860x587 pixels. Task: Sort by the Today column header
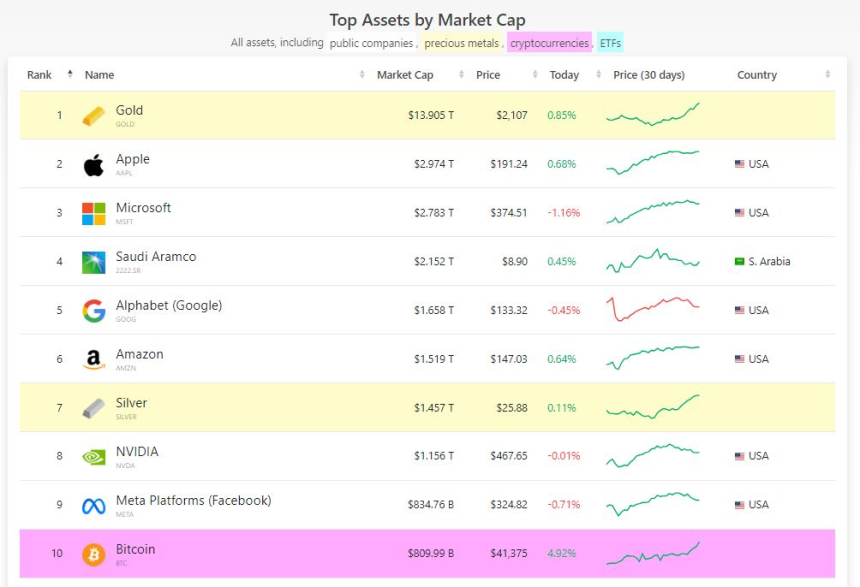click(564, 75)
